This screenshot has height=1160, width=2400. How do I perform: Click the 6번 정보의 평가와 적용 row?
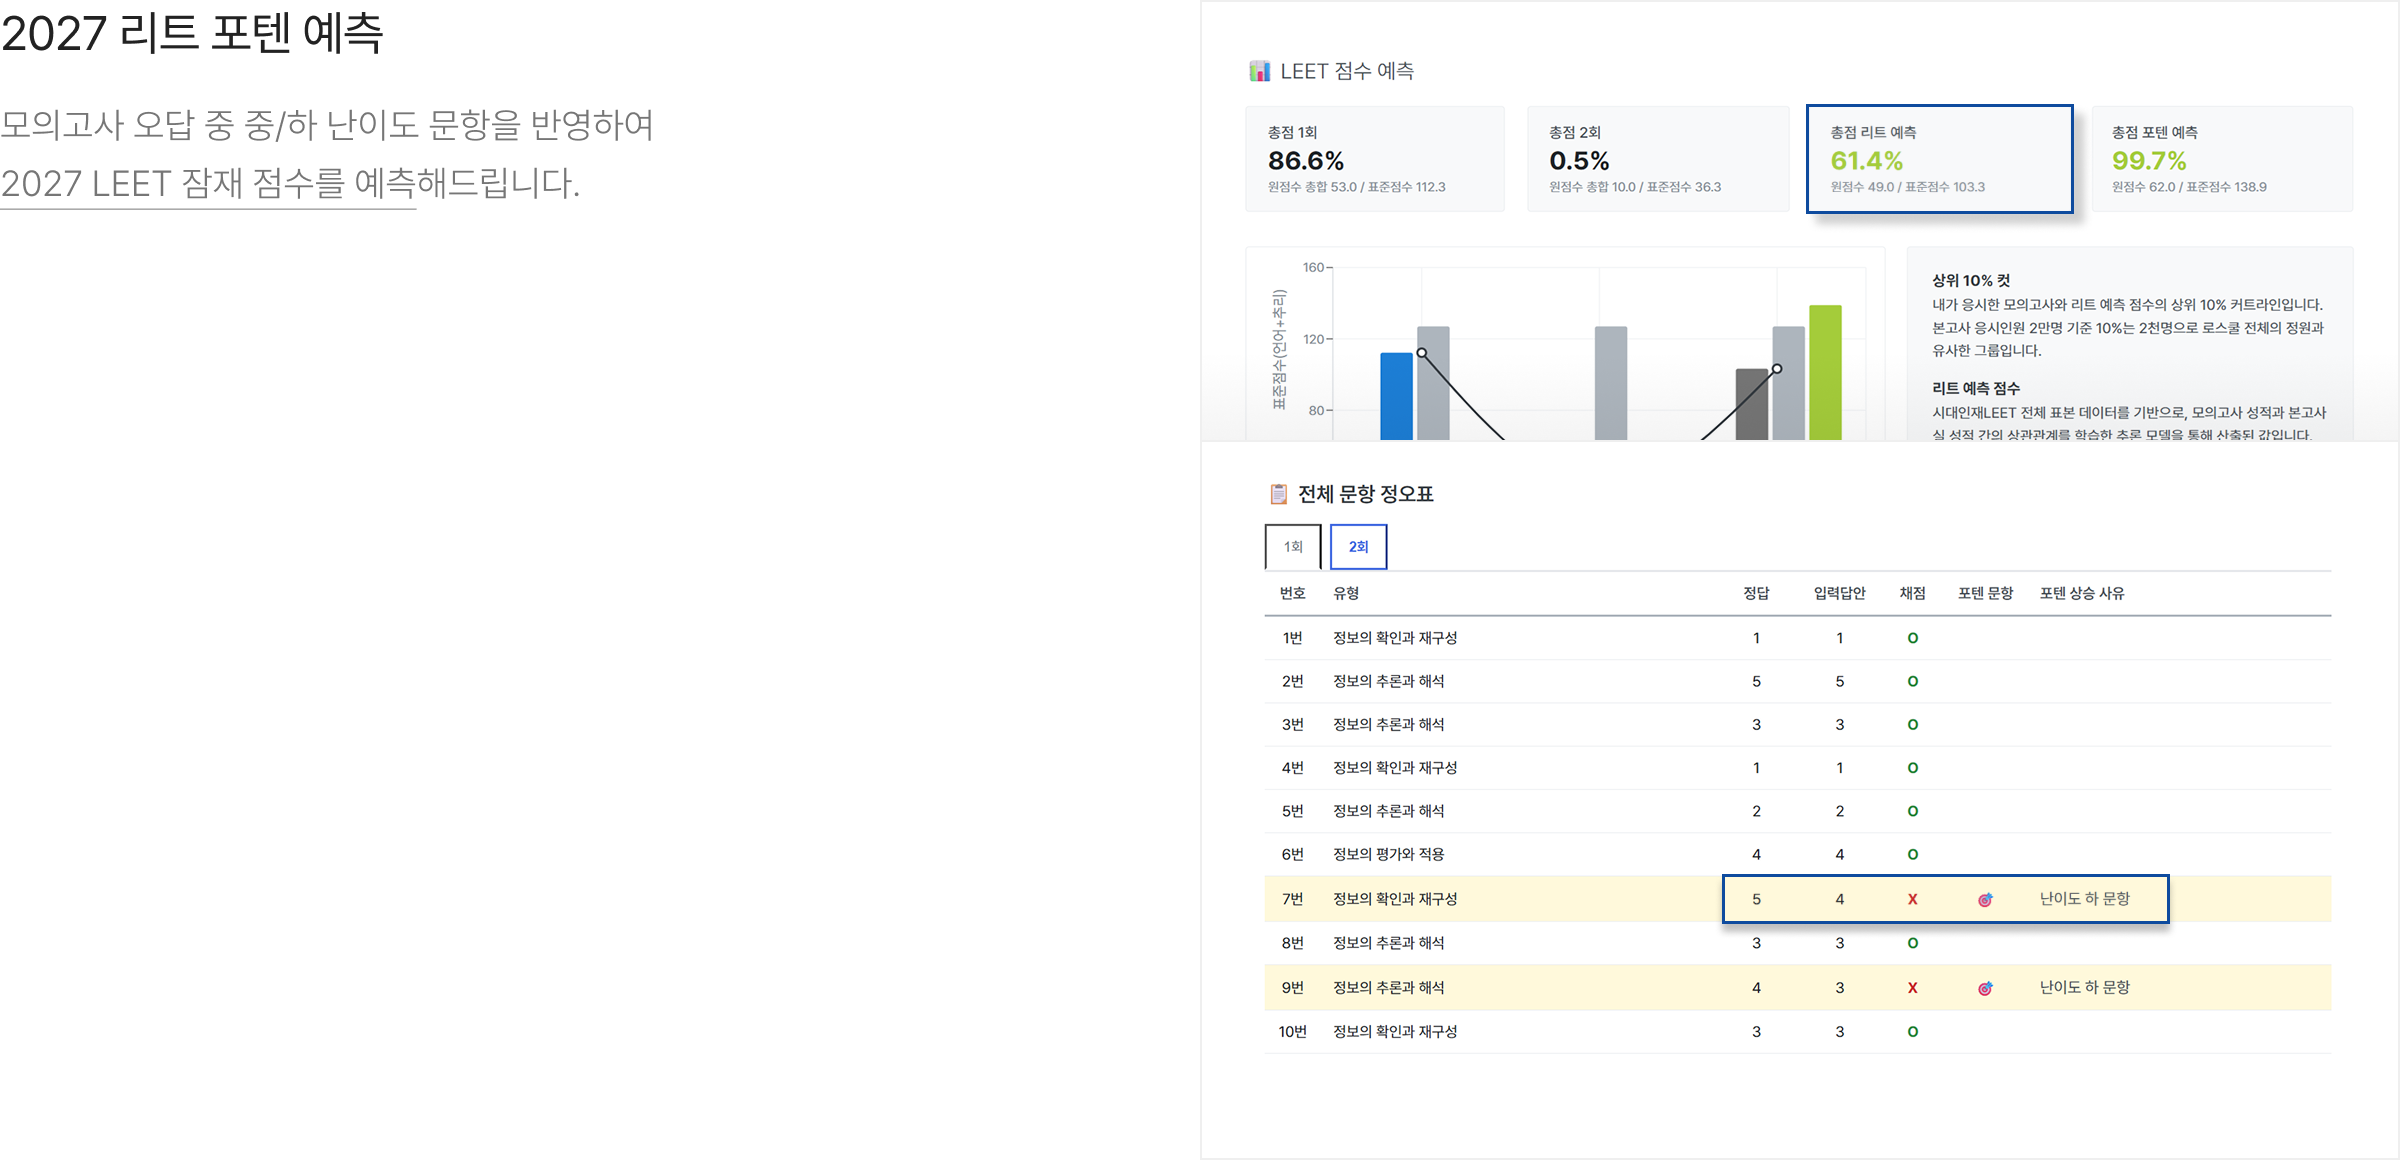click(1388, 855)
